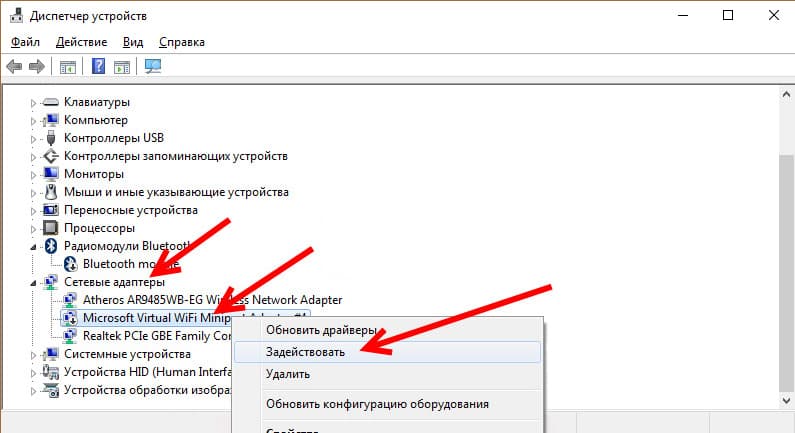This screenshot has width=795, height=433.
Task: Click the Процессоры chip icon
Action: (x=51, y=228)
